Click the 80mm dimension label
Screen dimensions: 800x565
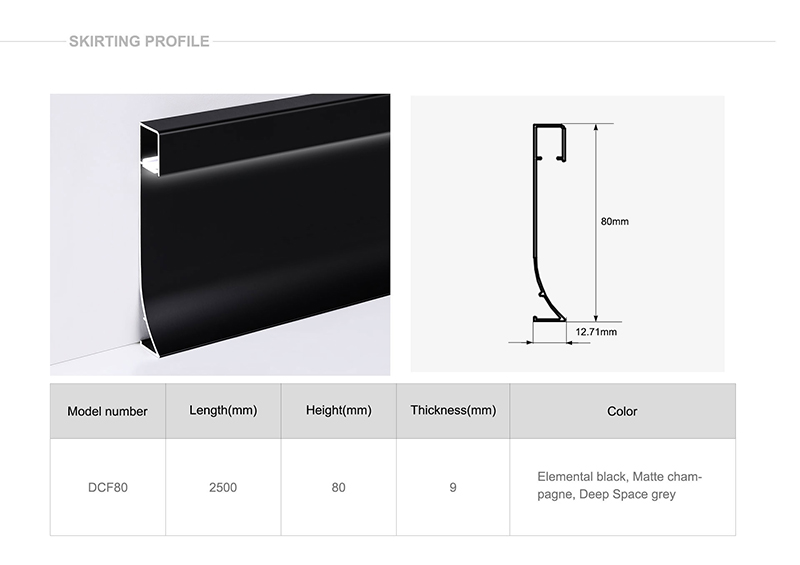614,221
